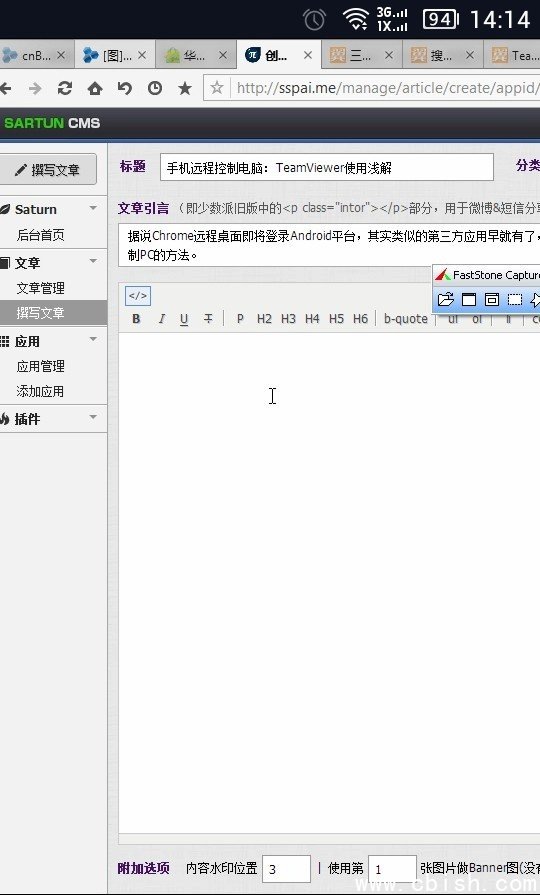Close the 华... browser tab
Viewport: 540px width, 895px height.
[x=223, y=55]
